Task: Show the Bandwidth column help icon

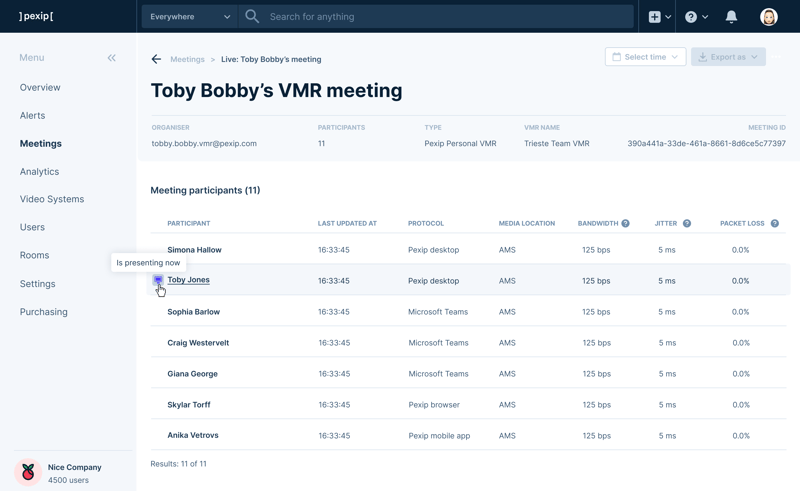Action: (x=626, y=223)
